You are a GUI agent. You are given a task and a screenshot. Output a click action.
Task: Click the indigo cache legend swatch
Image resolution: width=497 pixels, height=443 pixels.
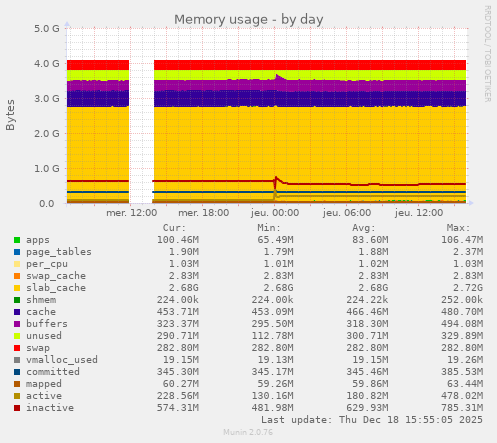point(17,312)
